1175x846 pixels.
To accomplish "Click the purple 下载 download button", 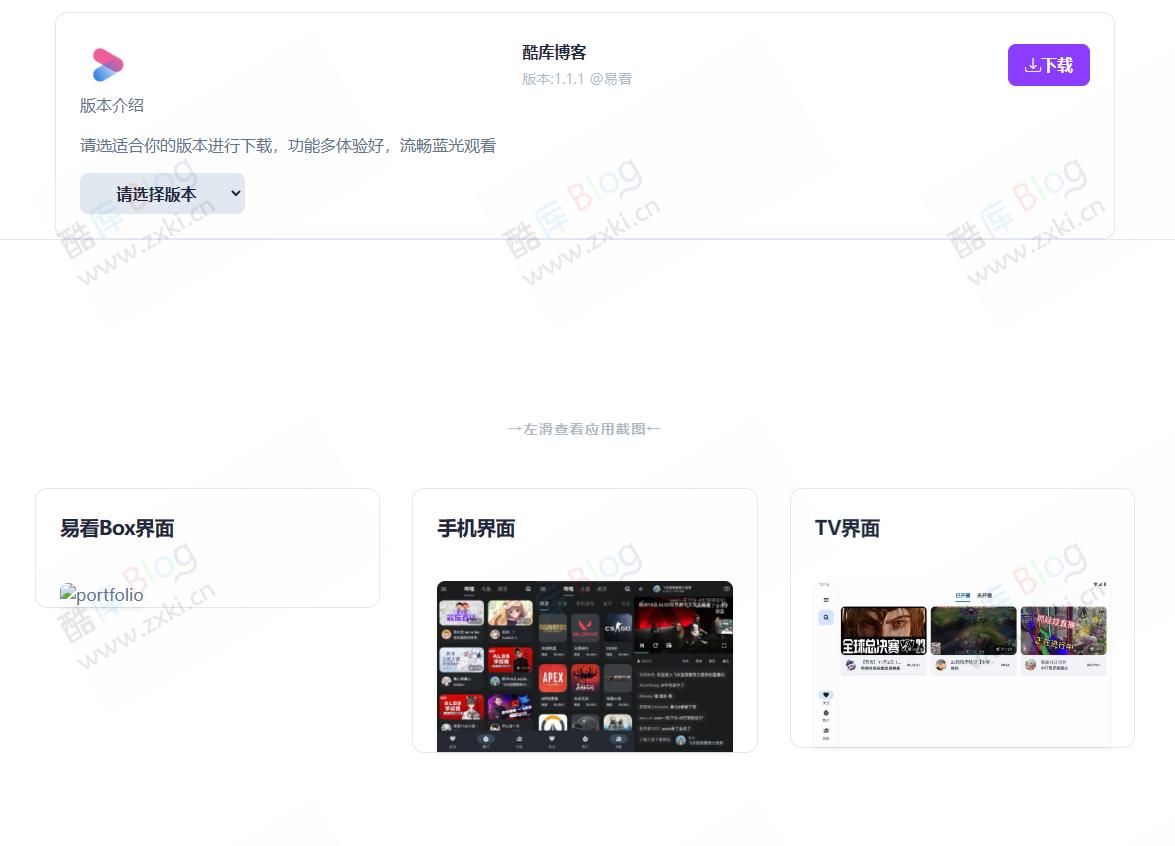I will pyautogui.click(x=1048, y=64).
